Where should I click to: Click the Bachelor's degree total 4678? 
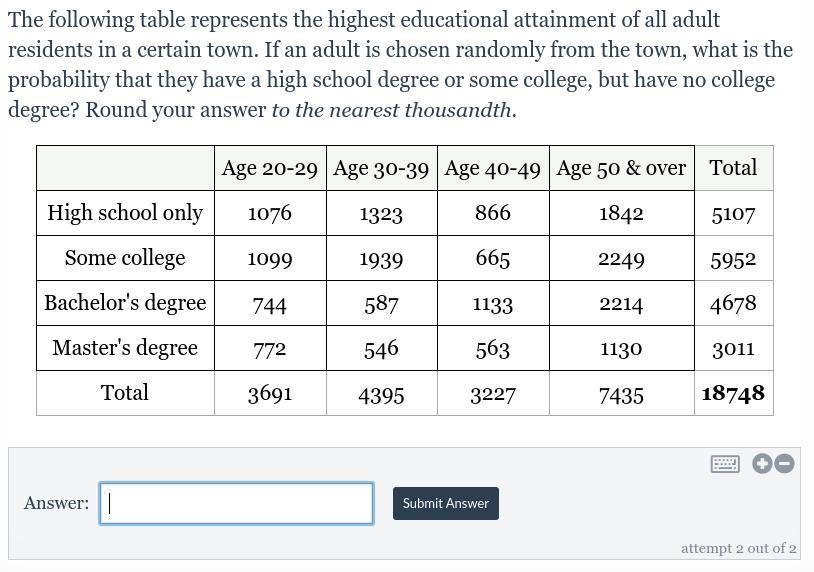pyautogui.click(x=733, y=303)
